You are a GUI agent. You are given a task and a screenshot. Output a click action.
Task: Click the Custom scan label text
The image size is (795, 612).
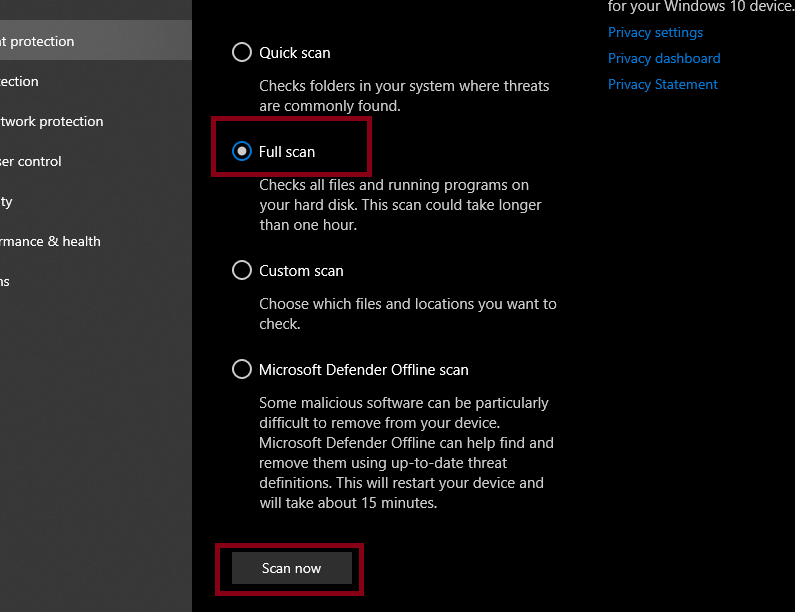[x=301, y=271]
